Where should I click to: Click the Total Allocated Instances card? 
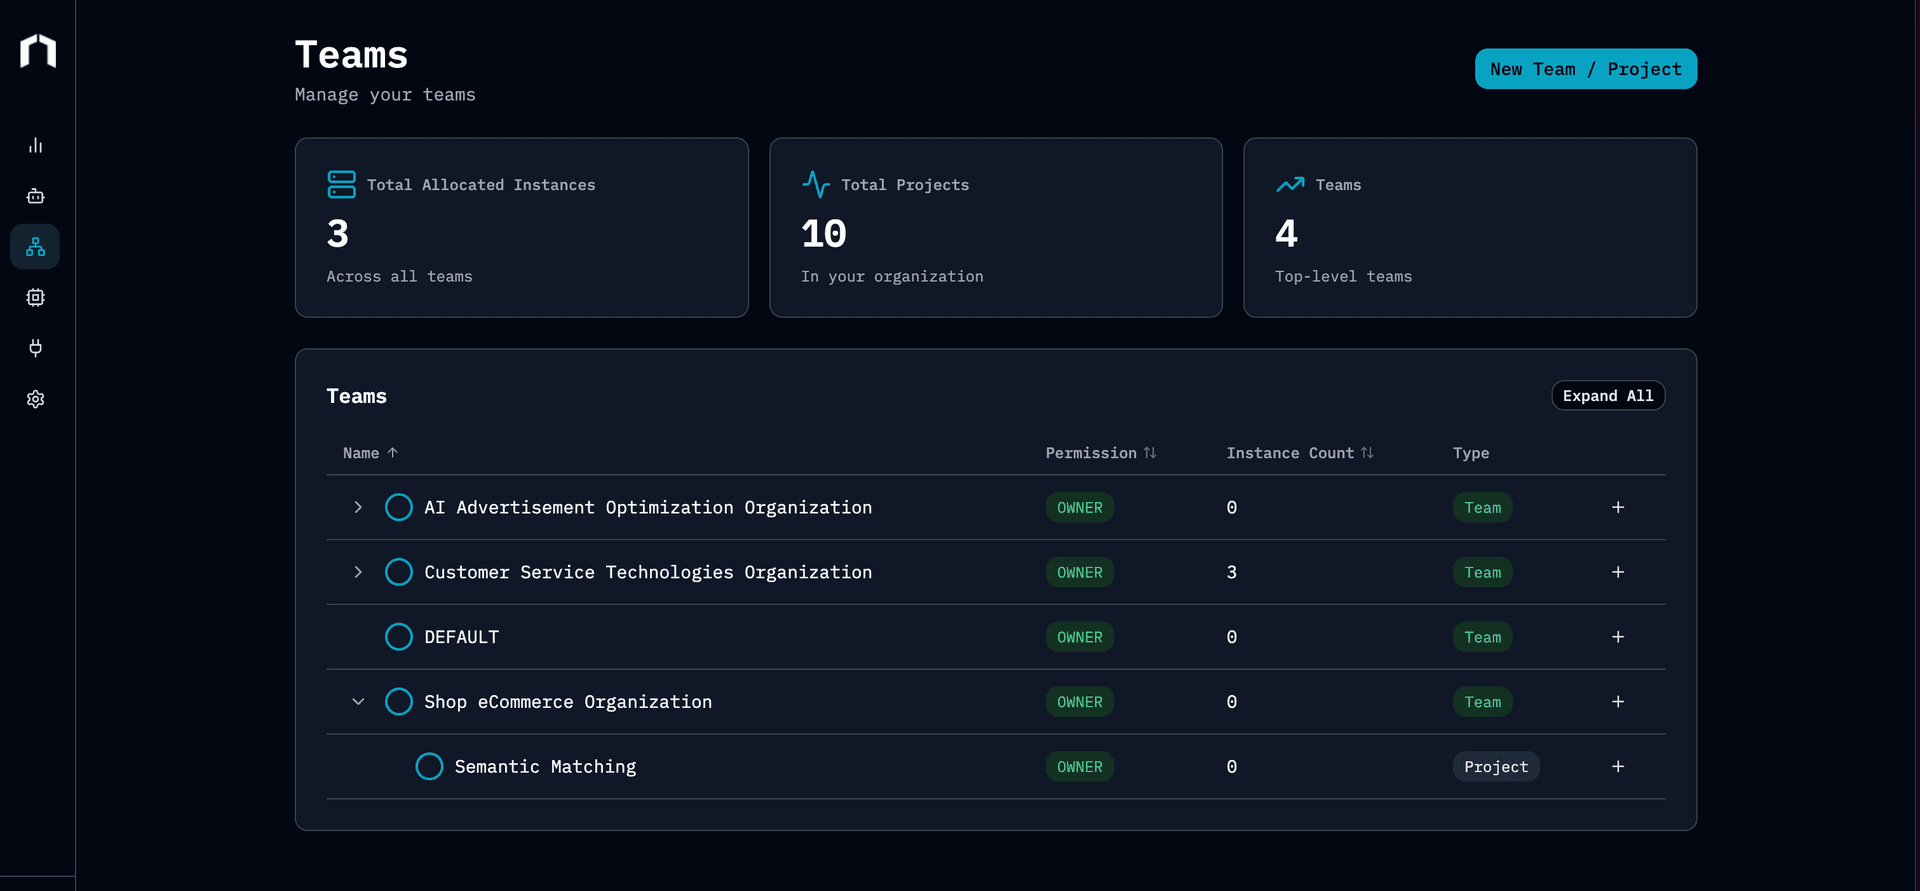coord(522,228)
